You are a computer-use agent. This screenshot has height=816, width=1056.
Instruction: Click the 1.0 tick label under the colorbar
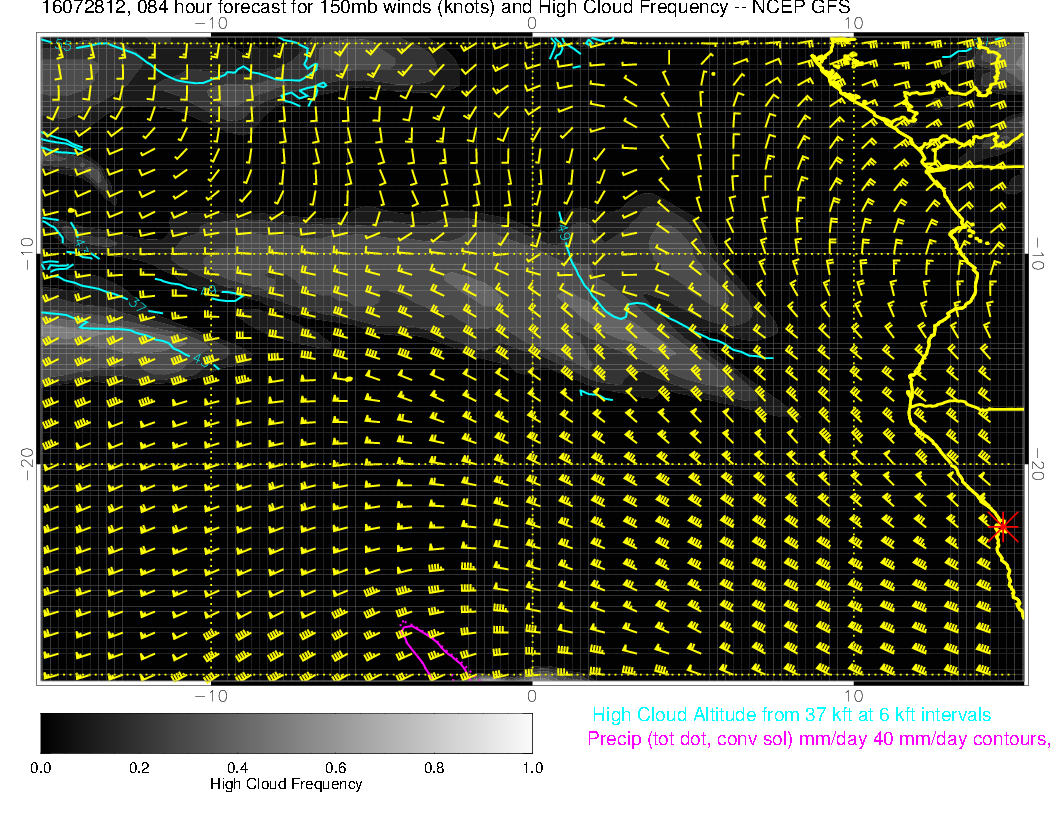click(x=531, y=768)
